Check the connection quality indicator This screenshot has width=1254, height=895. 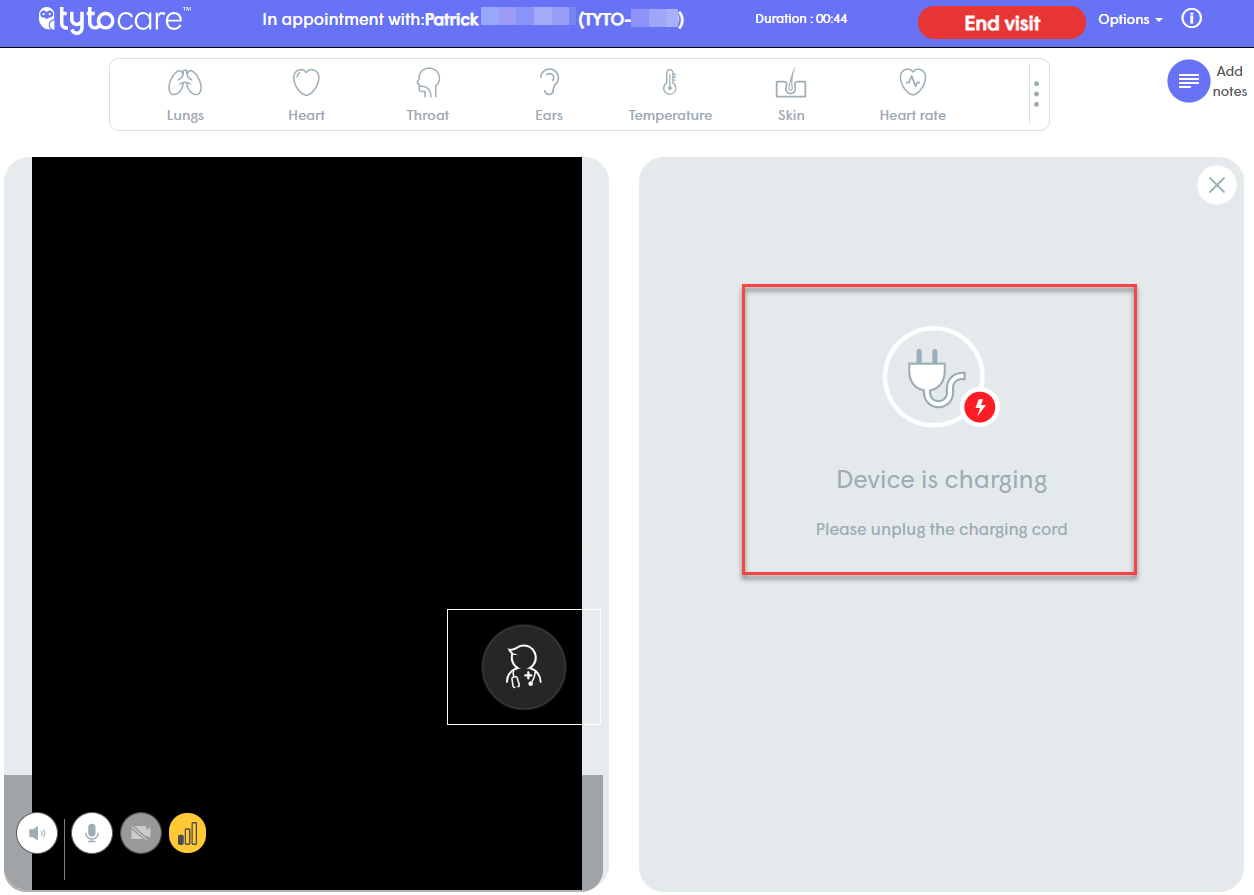point(187,832)
